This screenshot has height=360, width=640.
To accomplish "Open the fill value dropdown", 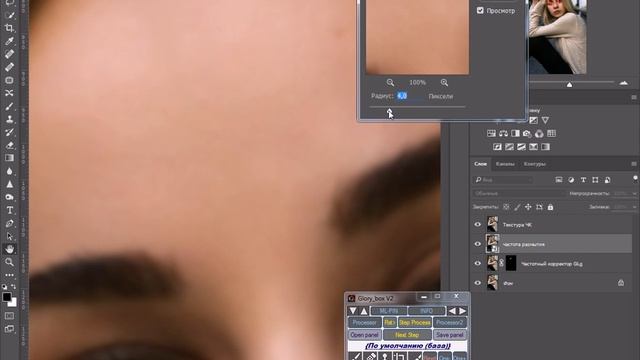I will click(x=635, y=207).
